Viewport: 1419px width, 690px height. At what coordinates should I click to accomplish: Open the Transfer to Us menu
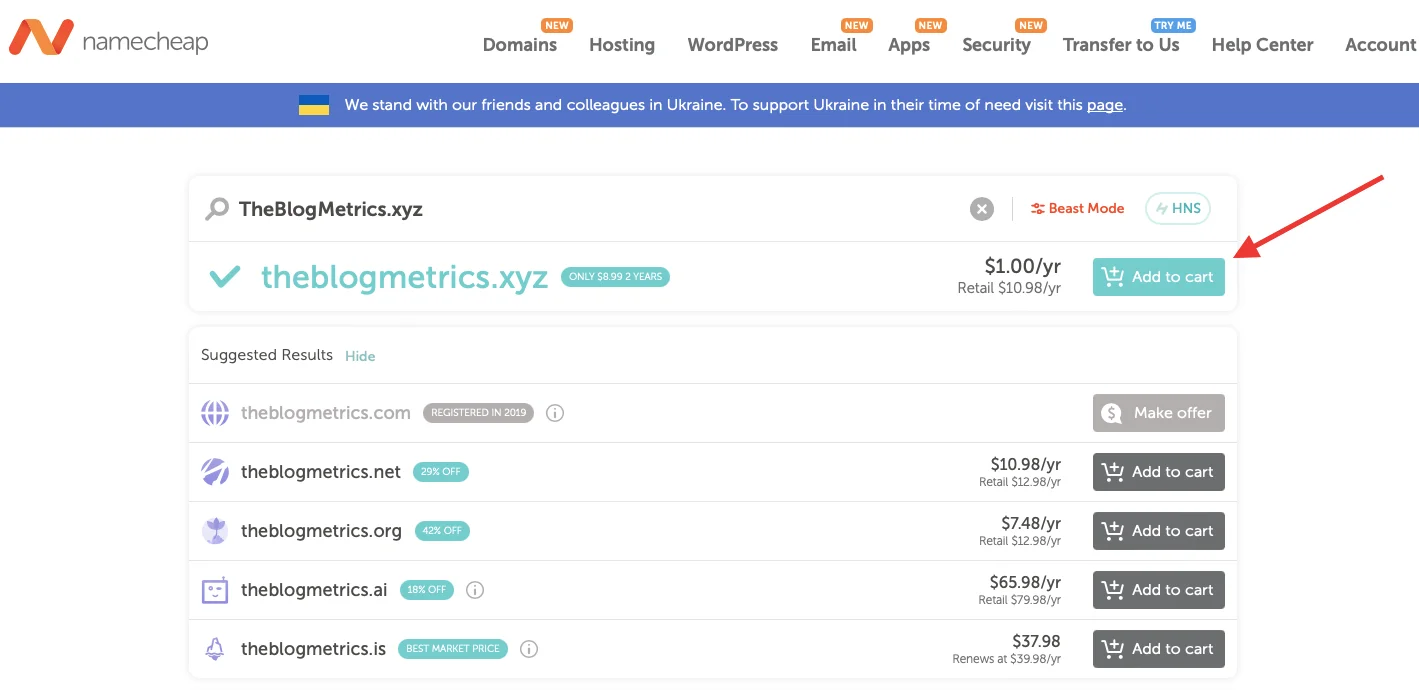1121,45
